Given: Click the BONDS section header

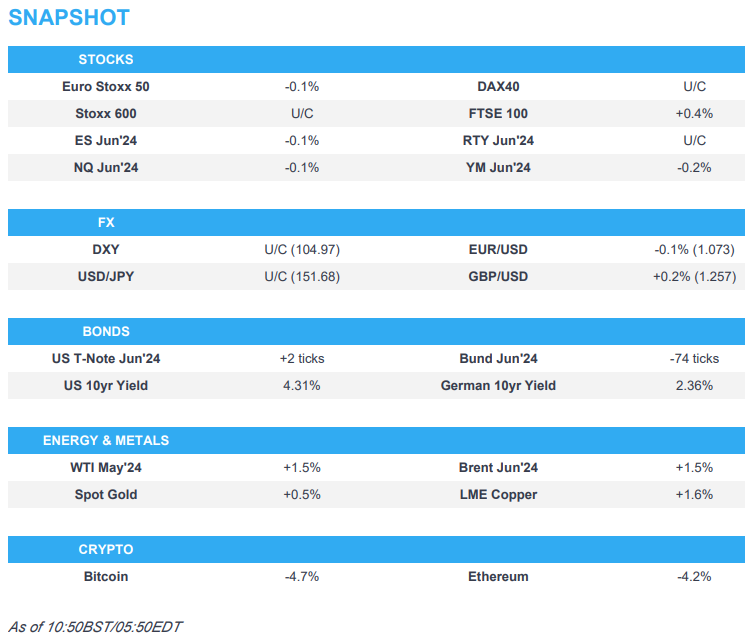Looking at the screenshot, I should [106, 331].
